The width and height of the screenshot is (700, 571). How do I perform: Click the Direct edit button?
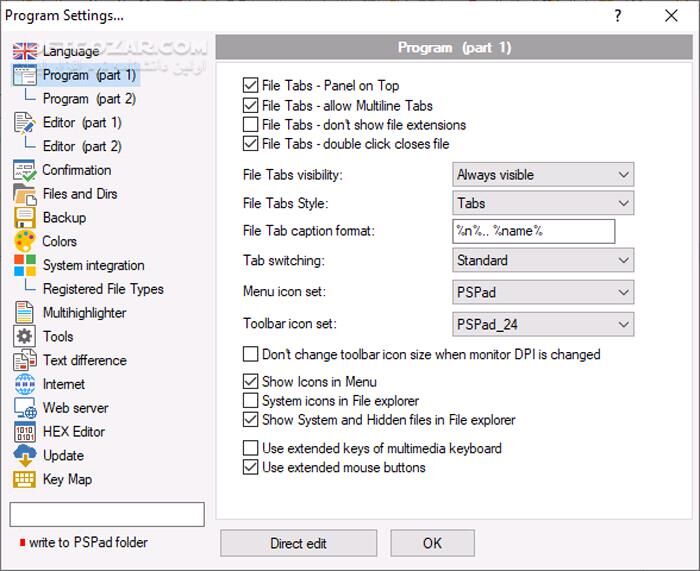point(299,544)
